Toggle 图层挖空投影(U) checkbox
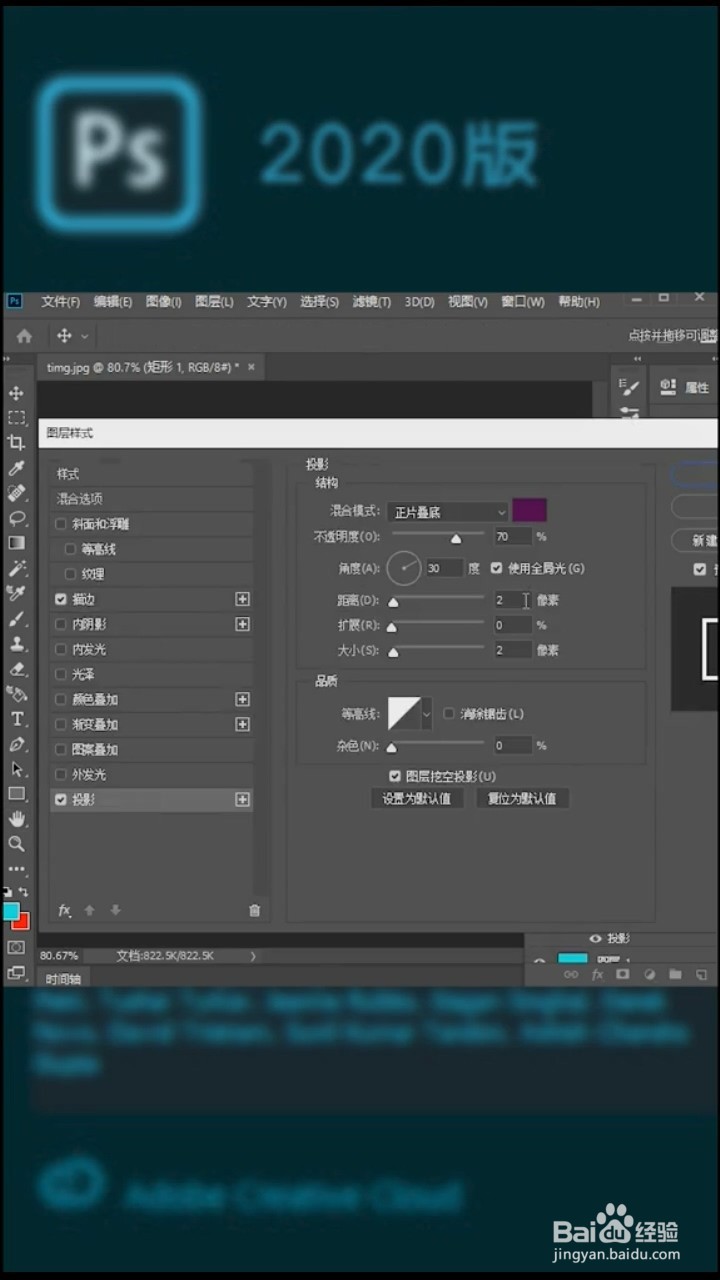Image resolution: width=720 pixels, height=1280 pixels. tap(395, 776)
